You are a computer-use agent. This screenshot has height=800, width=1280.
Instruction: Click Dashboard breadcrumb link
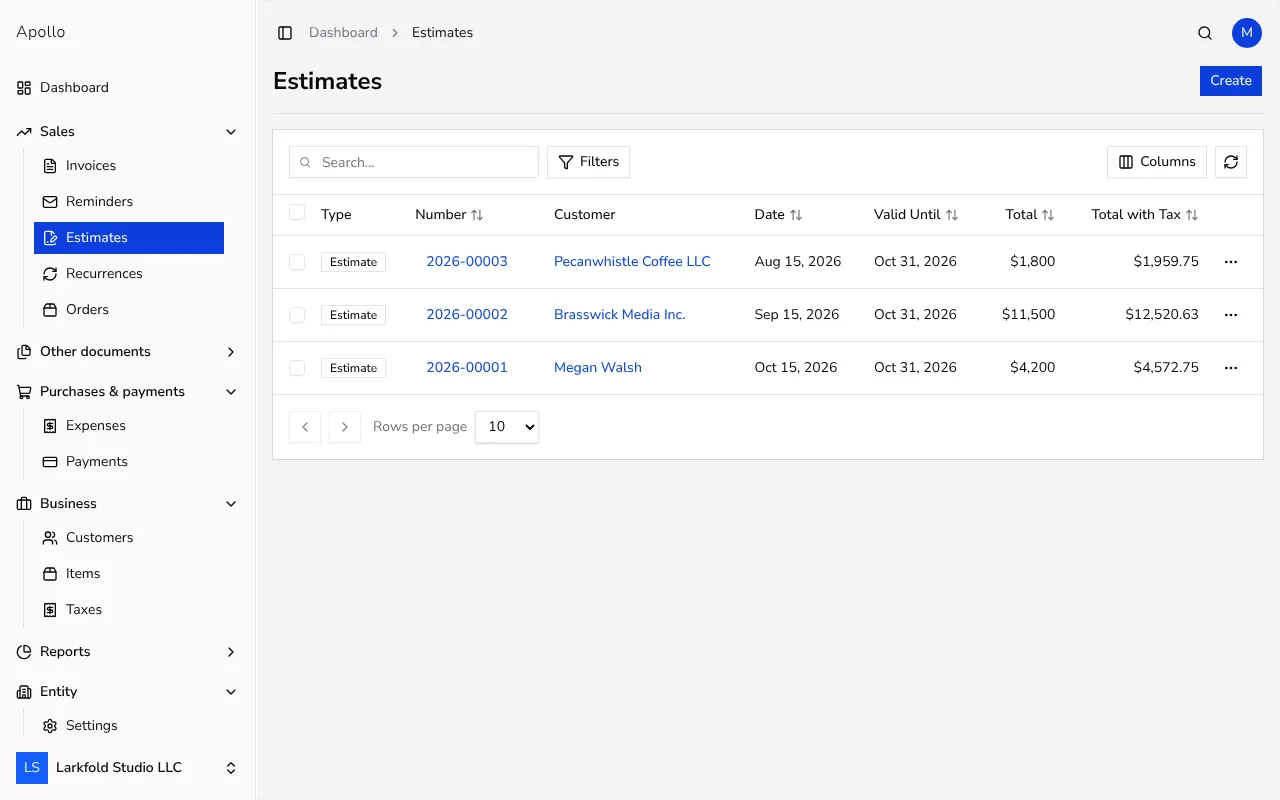pyautogui.click(x=343, y=33)
